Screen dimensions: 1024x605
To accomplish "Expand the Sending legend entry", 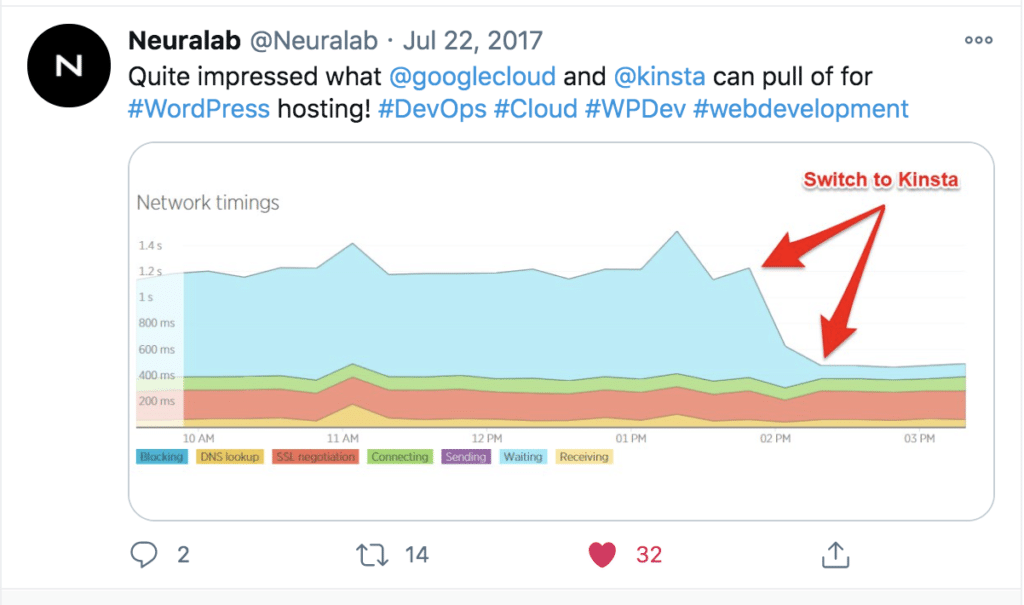I will [x=464, y=456].
